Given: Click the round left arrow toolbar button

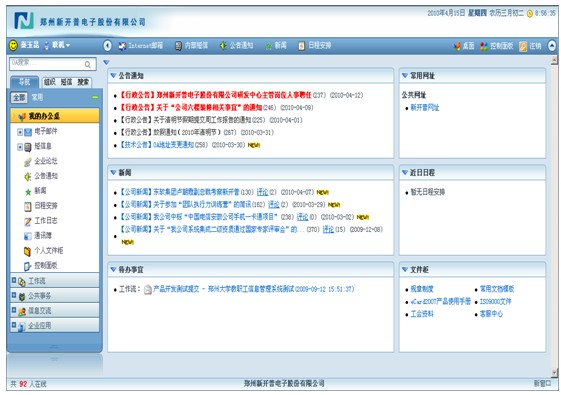Looking at the screenshot, I should (x=107, y=45).
